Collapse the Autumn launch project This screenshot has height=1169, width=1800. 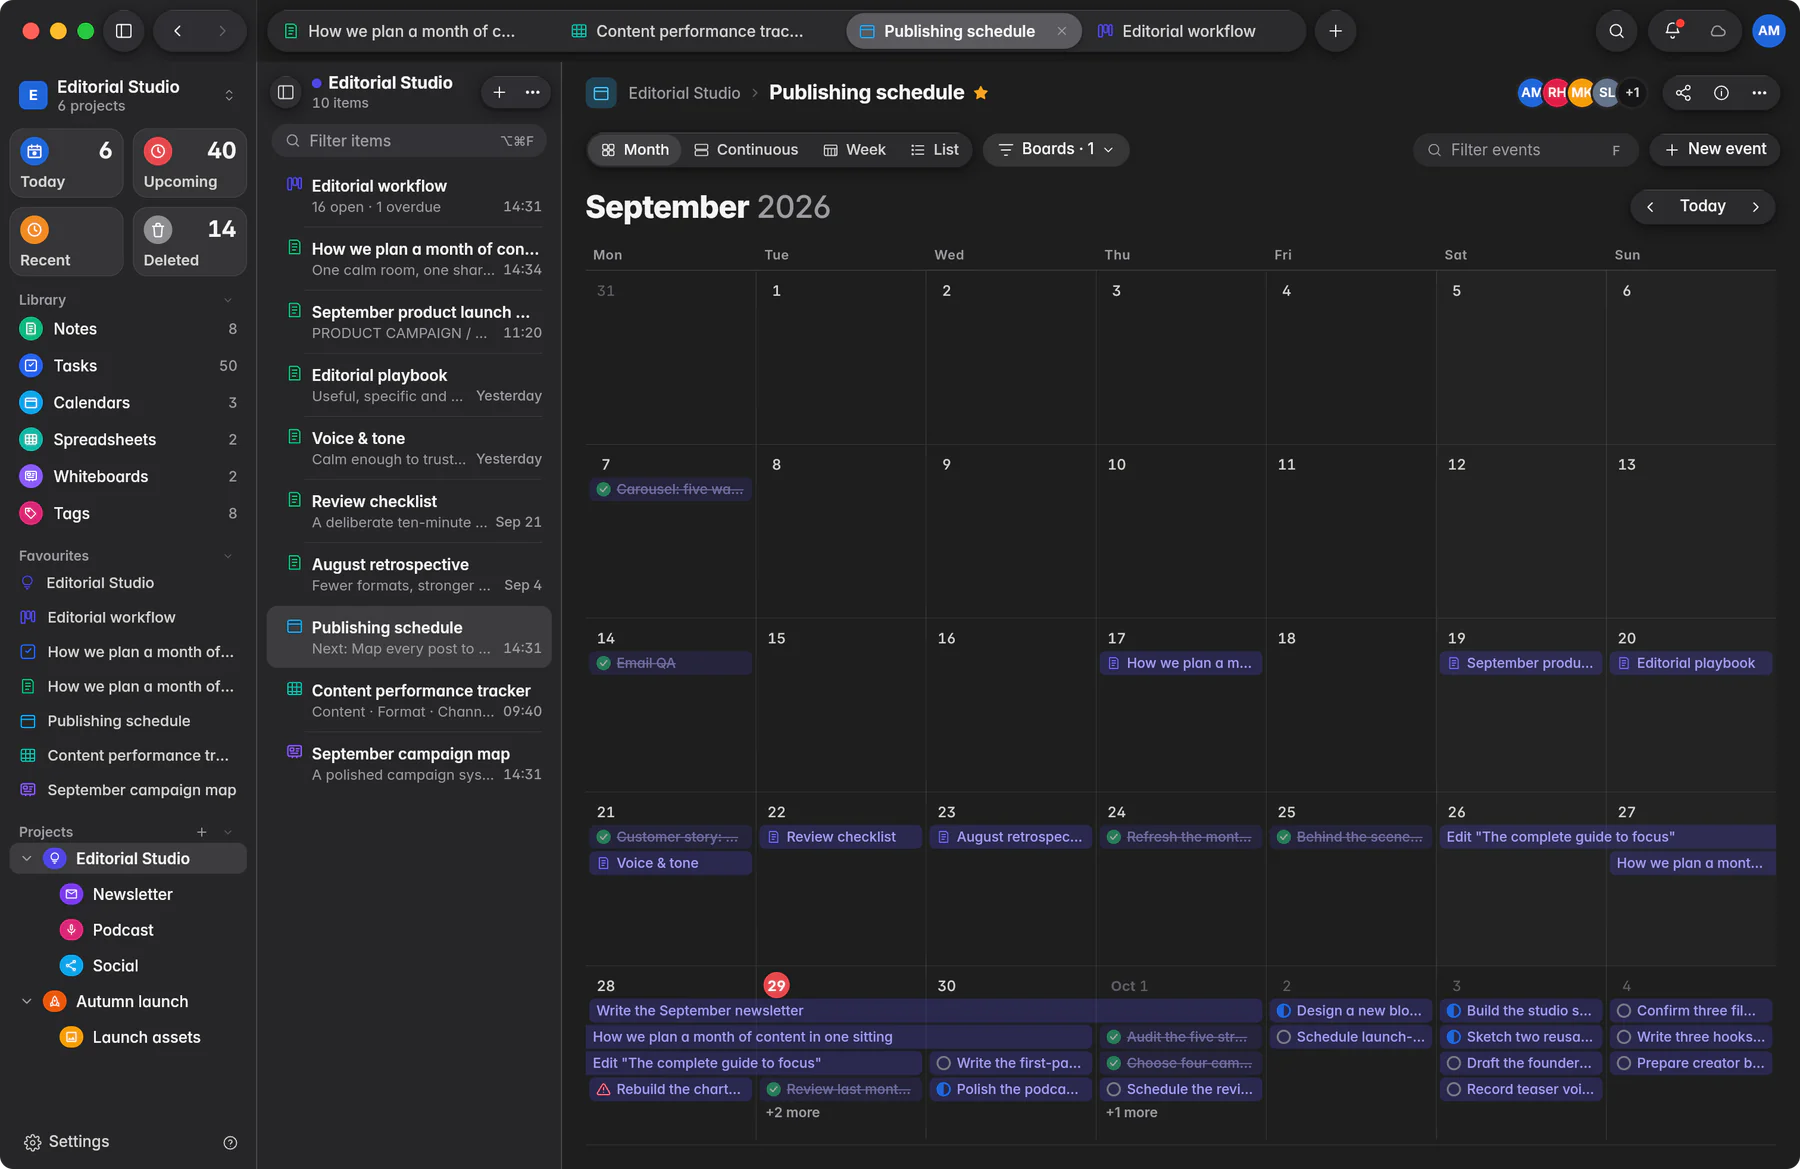click(27, 1002)
